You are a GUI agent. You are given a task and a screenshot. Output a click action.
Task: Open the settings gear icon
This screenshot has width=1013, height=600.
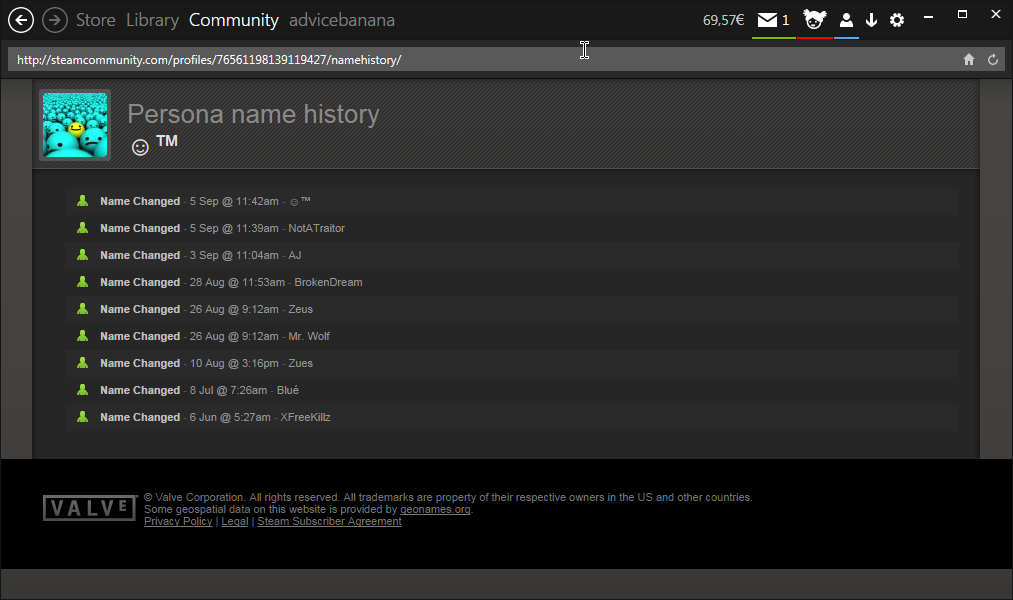(x=897, y=20)
